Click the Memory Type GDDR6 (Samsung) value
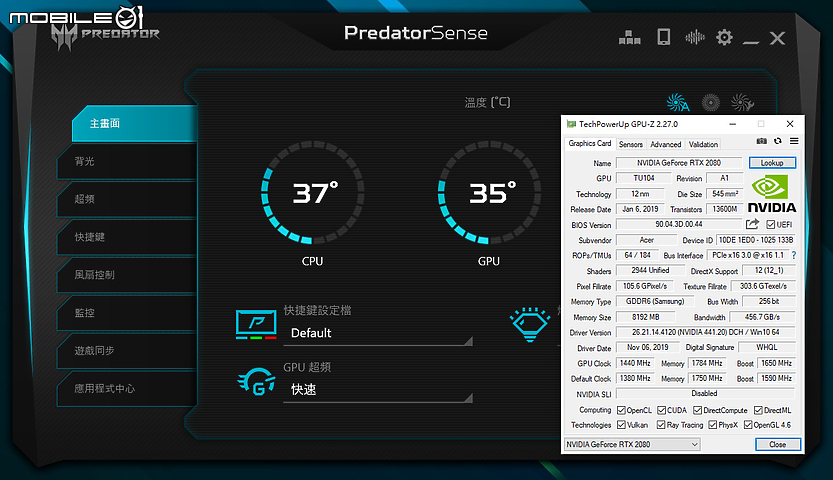Viewport: 833px width, 480px height. pyautogui.click(x=654, y=302)
